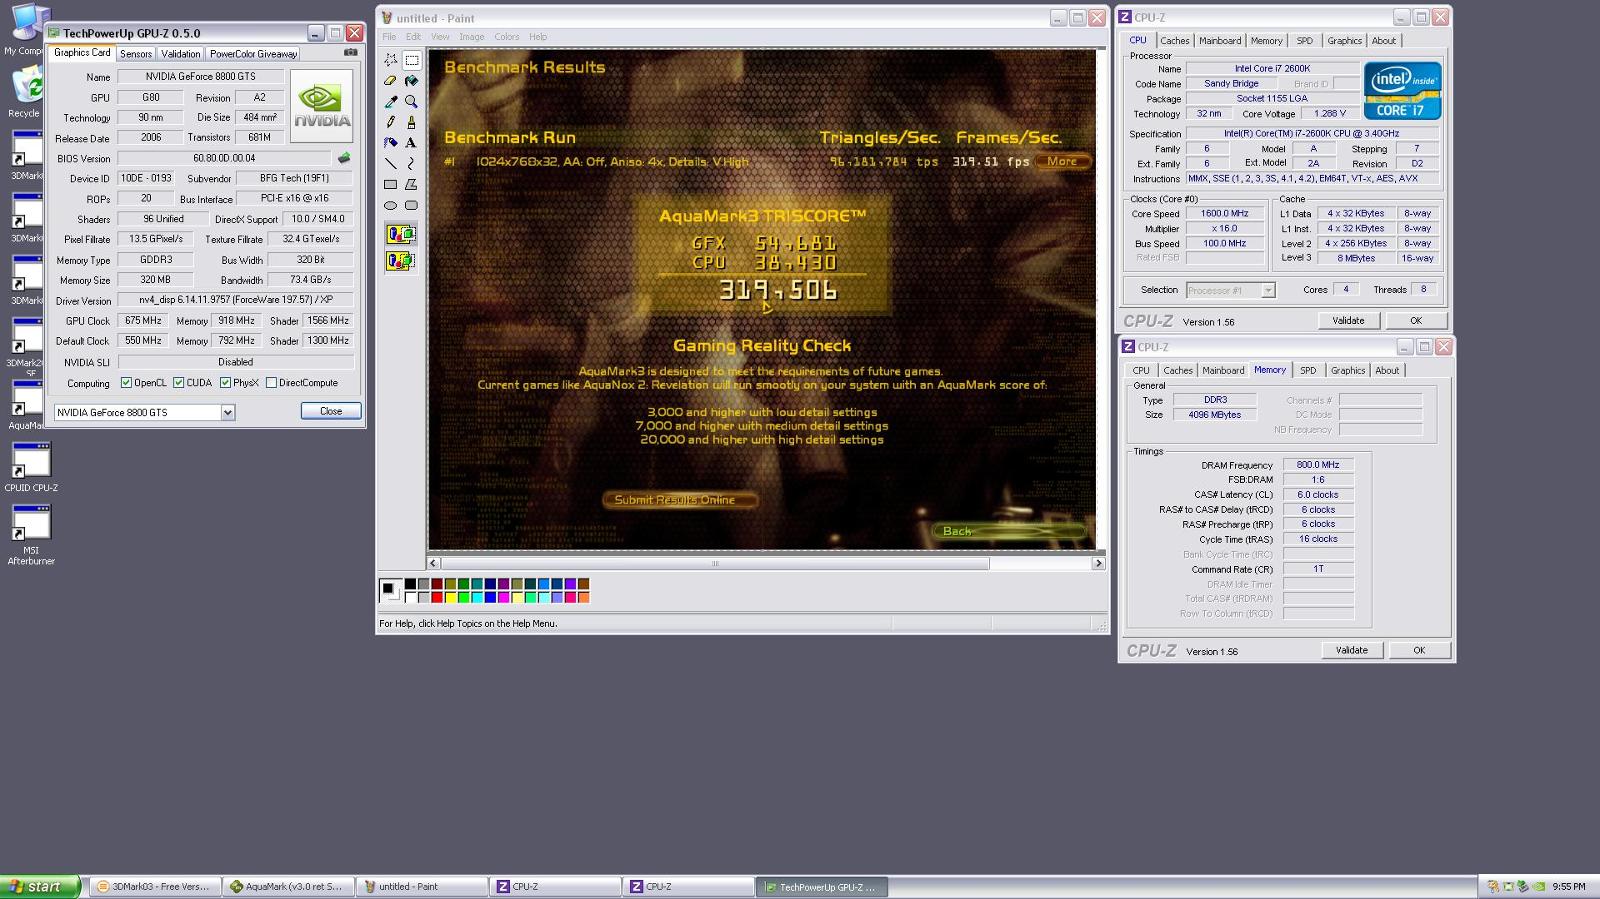Open the SPD tab in bottom CPU-Z window
Viewport: 1600px width, 899px height.
tap(1308, 370)
